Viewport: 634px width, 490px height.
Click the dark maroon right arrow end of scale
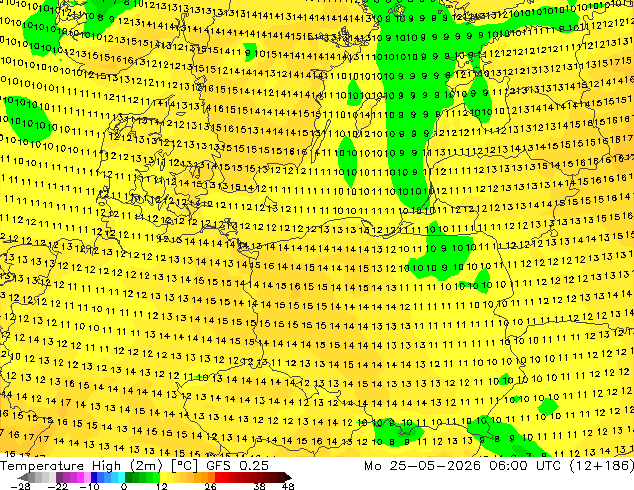pos(287,477)
